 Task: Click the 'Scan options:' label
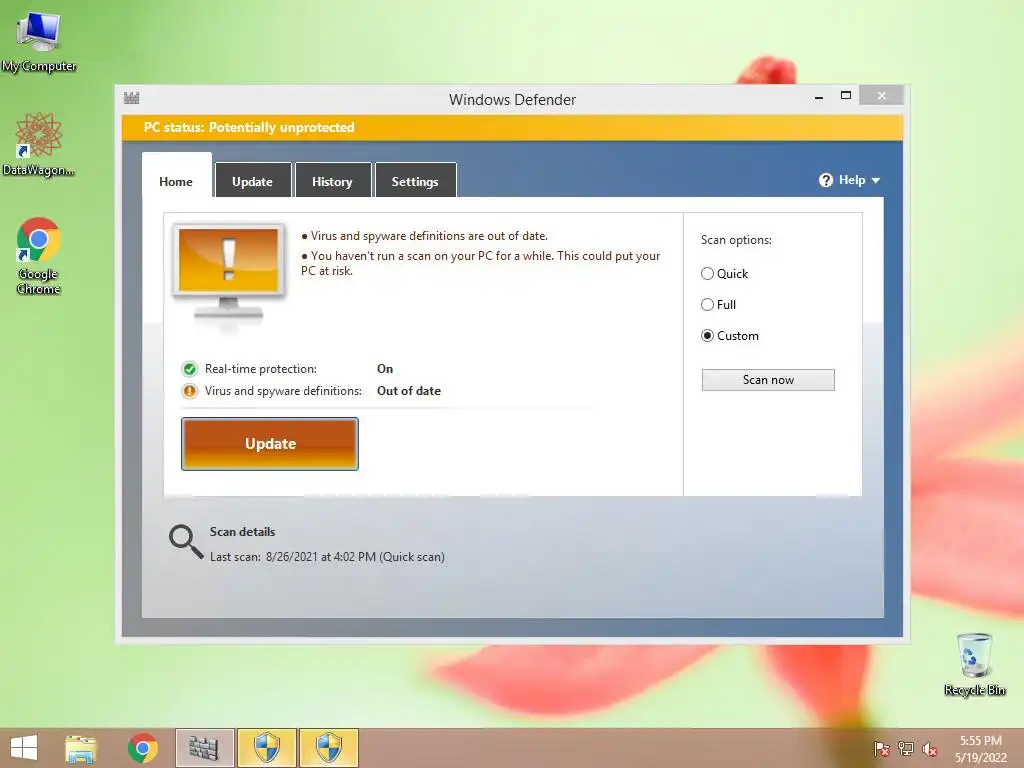click(x=736, y=240)
